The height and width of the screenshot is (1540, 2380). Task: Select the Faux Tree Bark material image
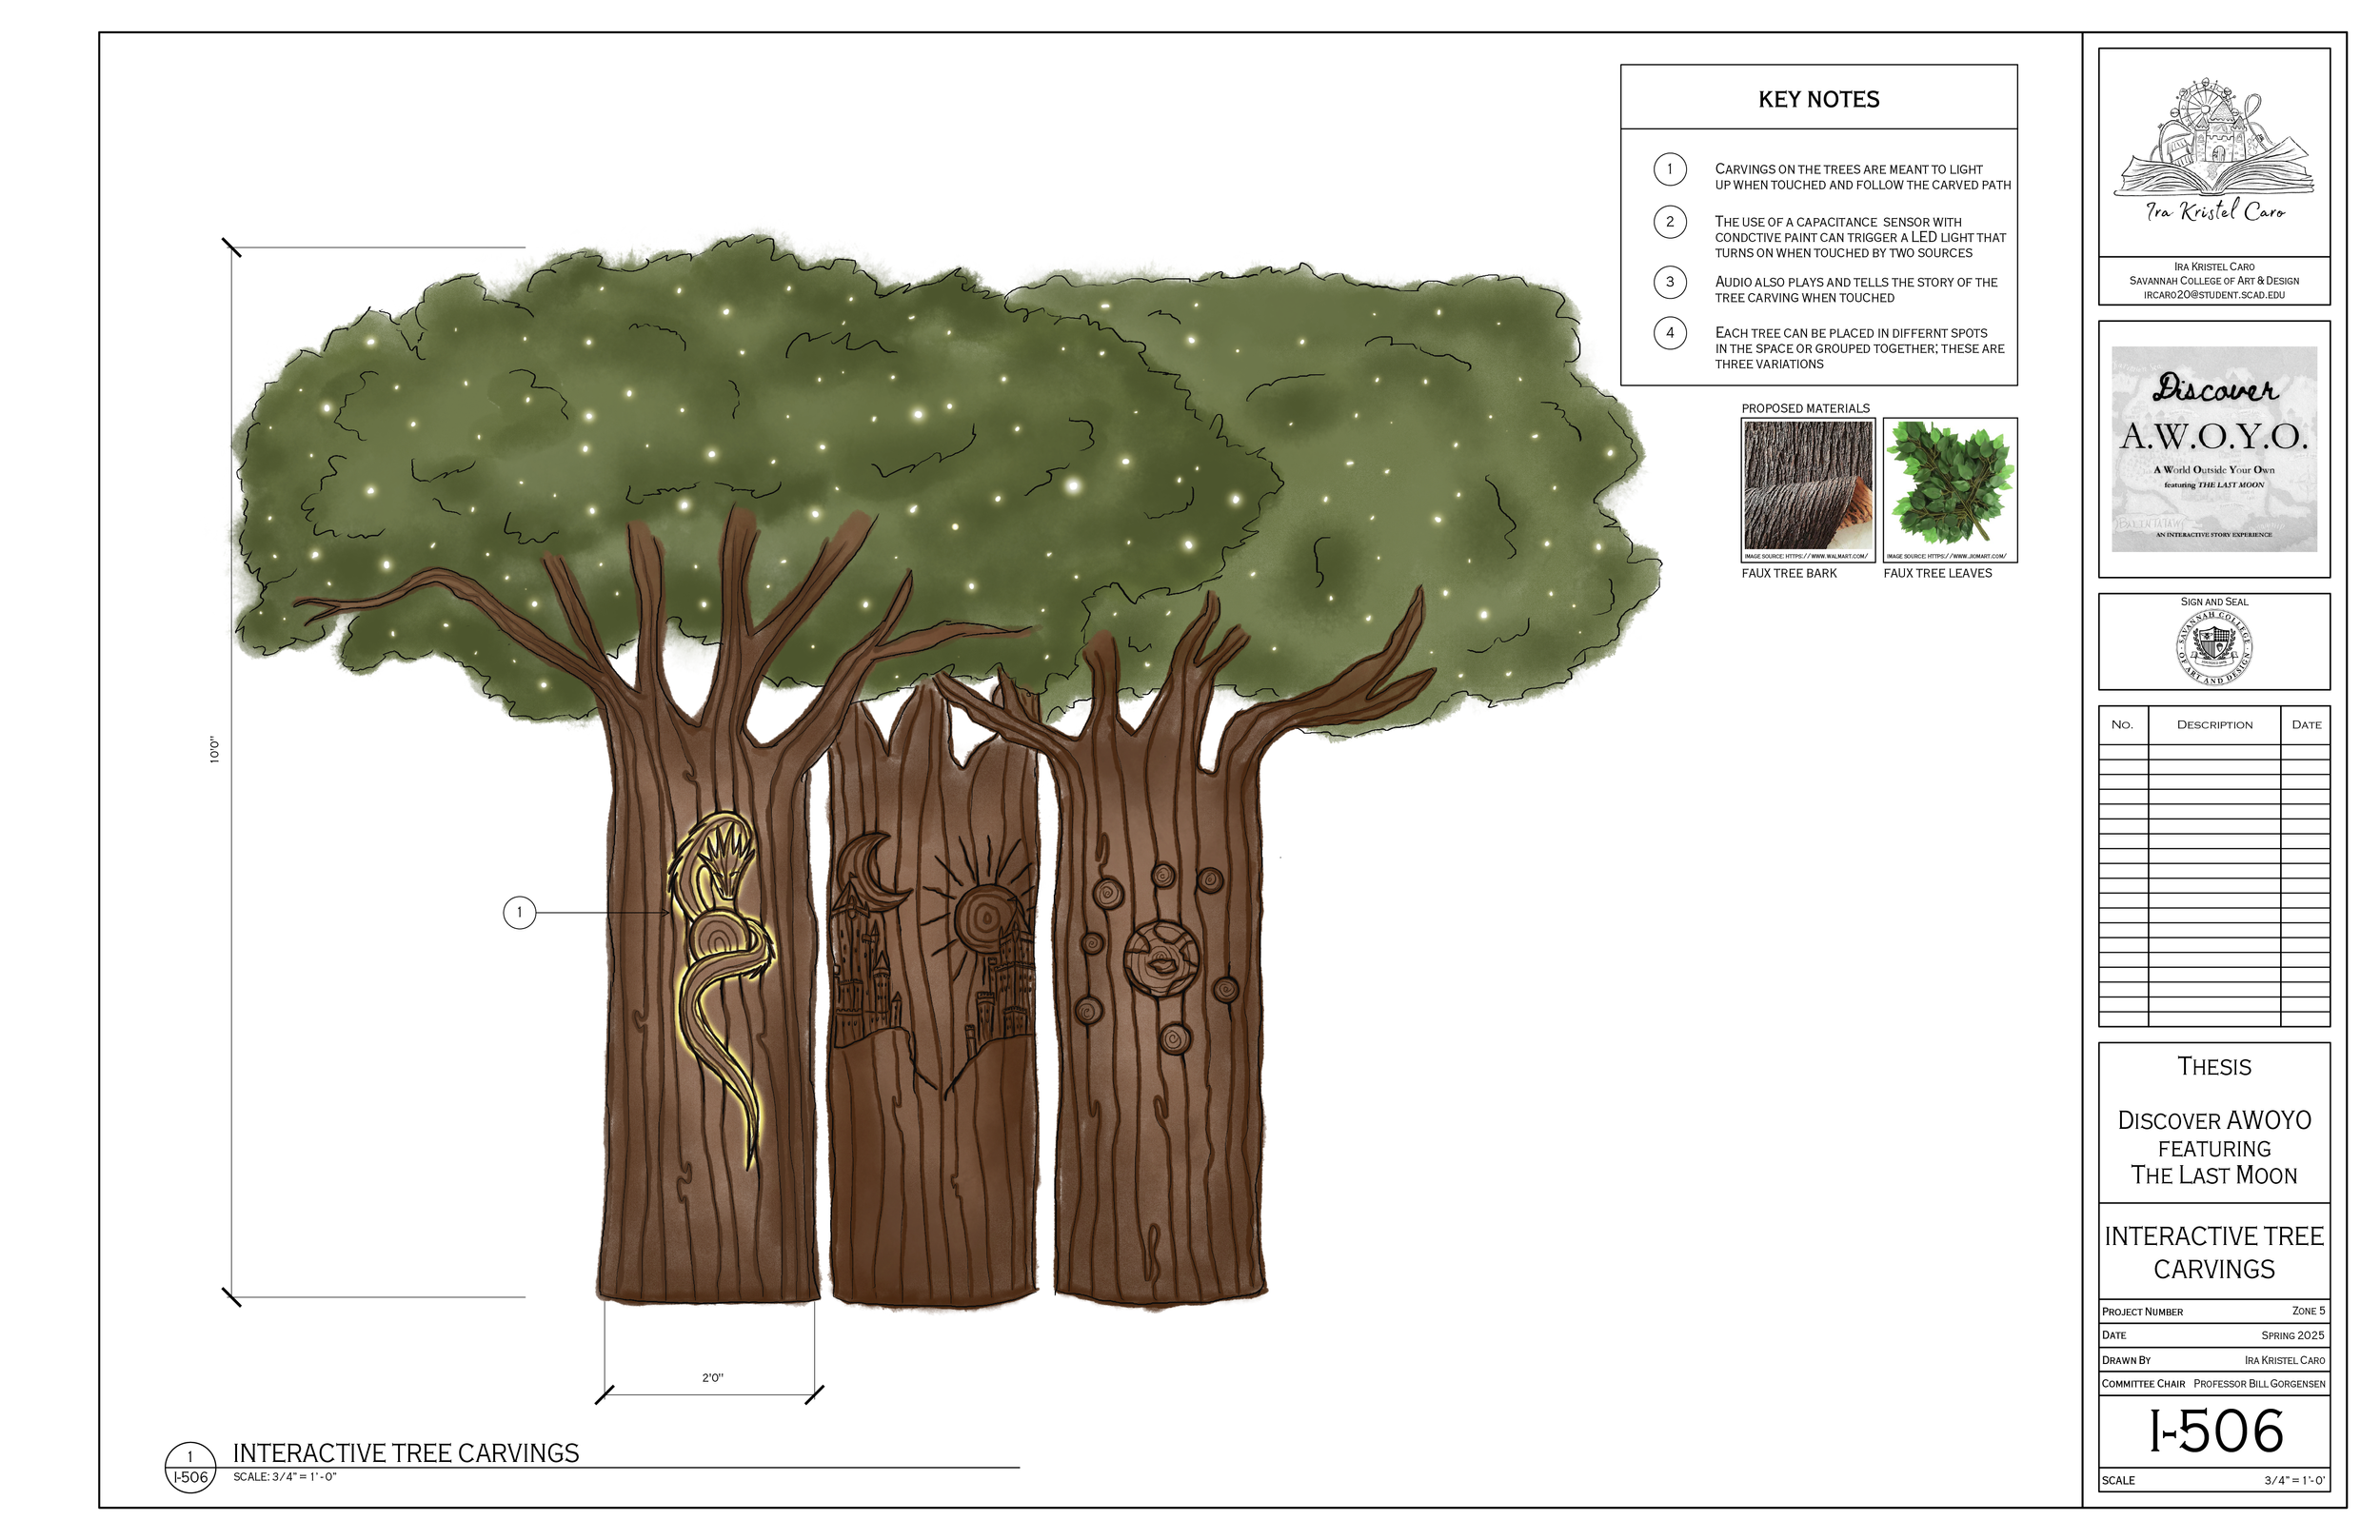(x=1808, y=489)
